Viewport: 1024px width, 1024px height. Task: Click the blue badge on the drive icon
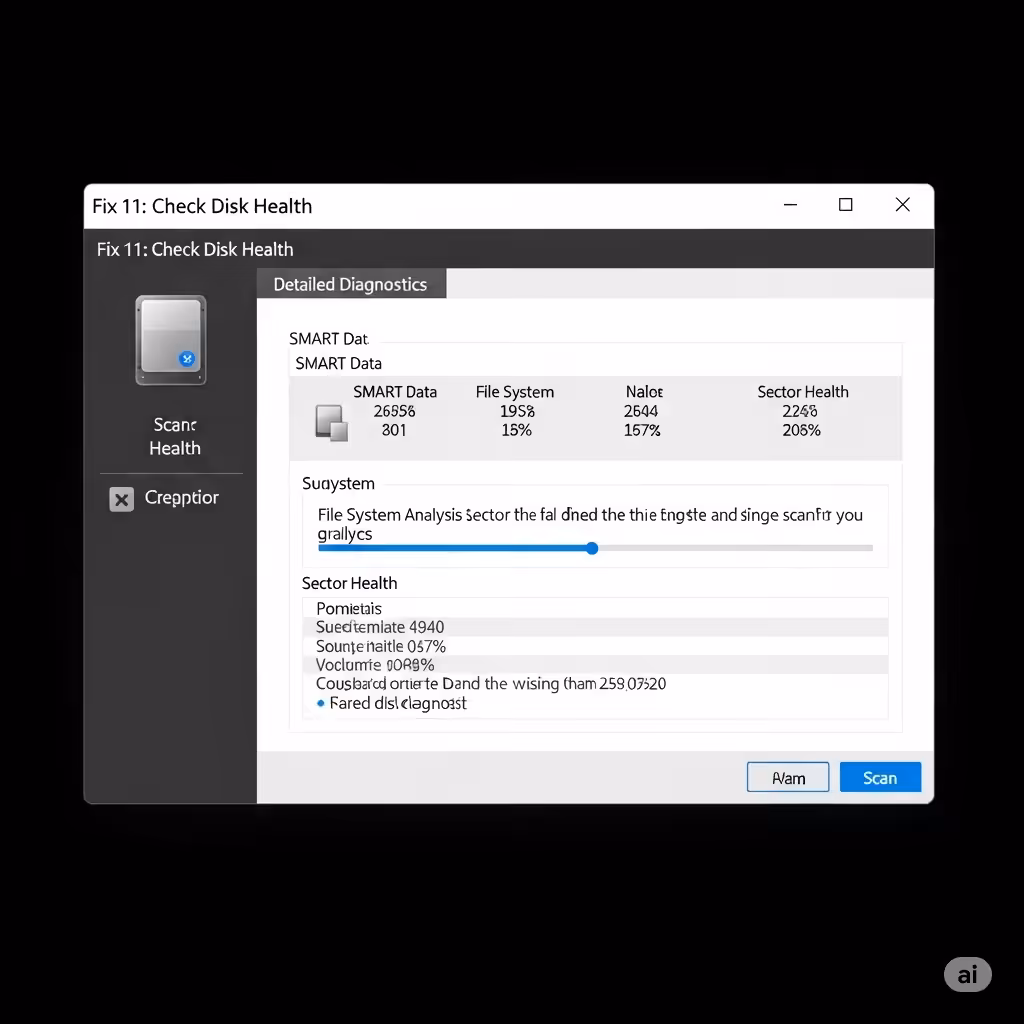(187, 359)
